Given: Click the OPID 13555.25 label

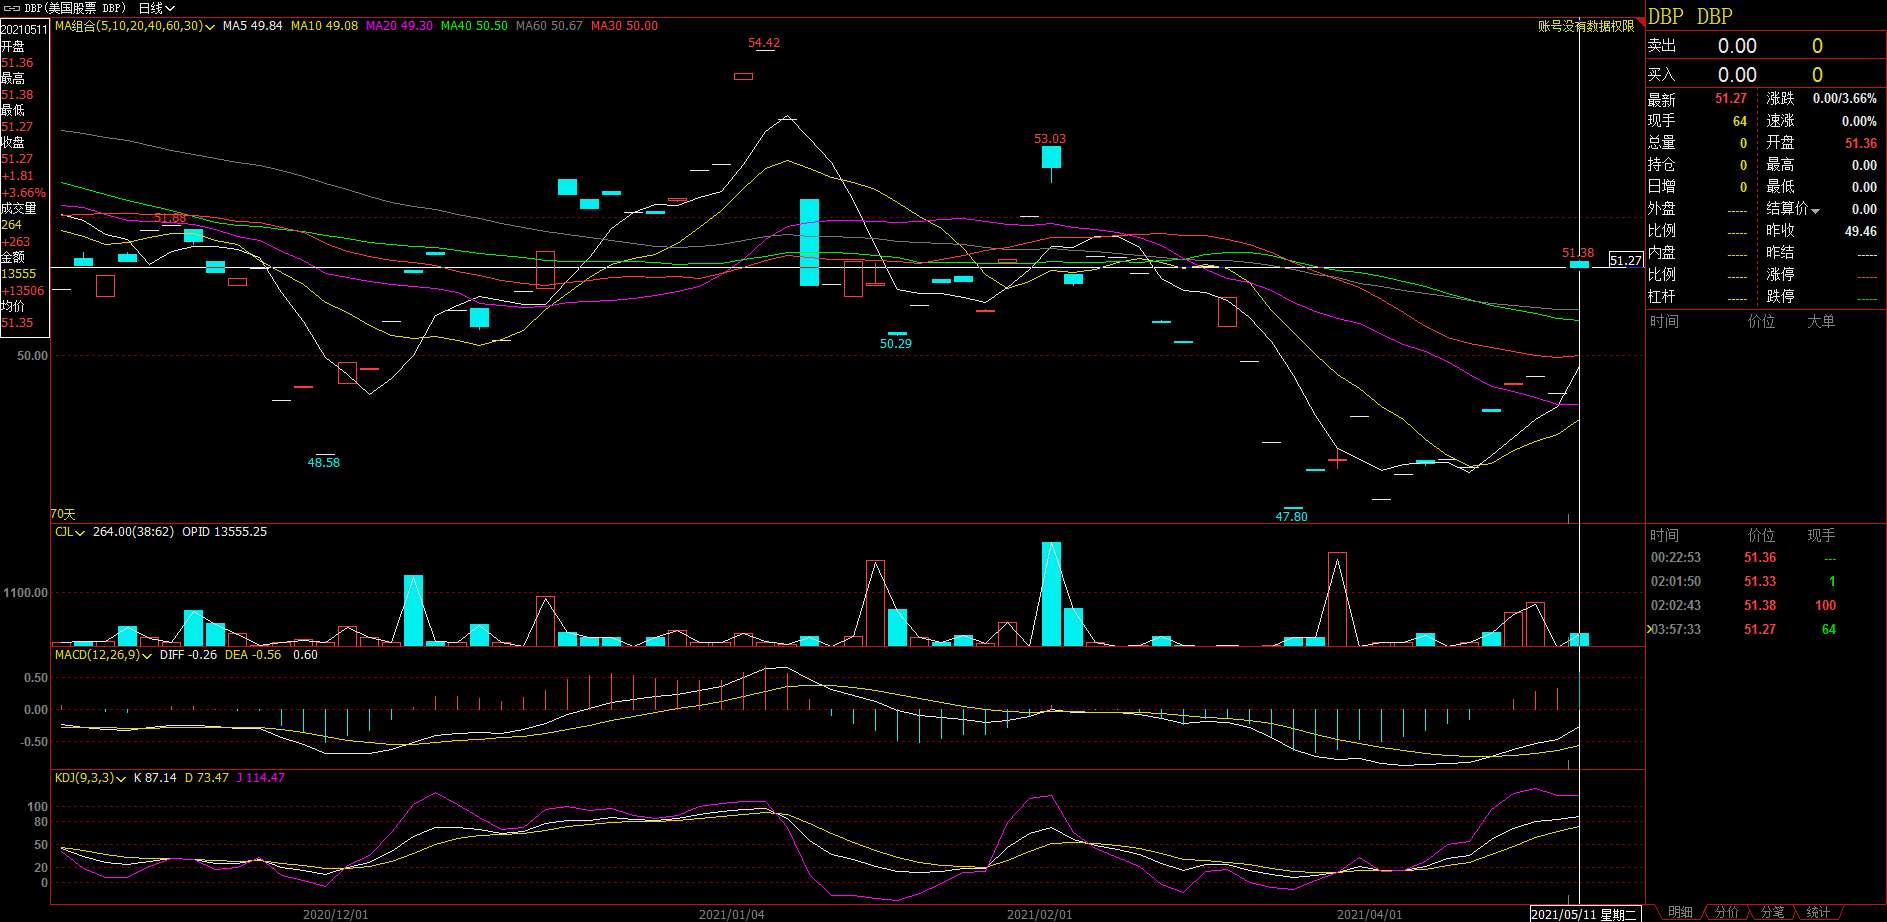Looking at the screenshot, I should (x=224, y=532).
